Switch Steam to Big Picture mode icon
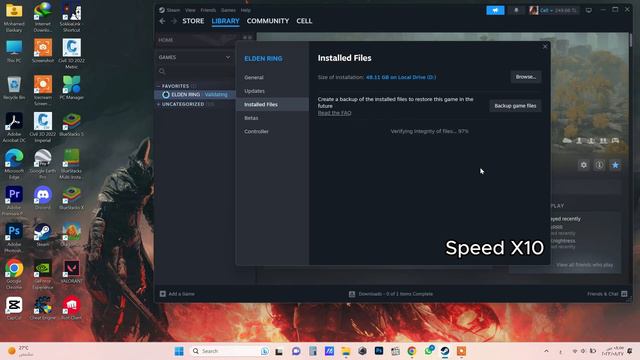This screenshot has height=360, width=640. coord(589,10)
